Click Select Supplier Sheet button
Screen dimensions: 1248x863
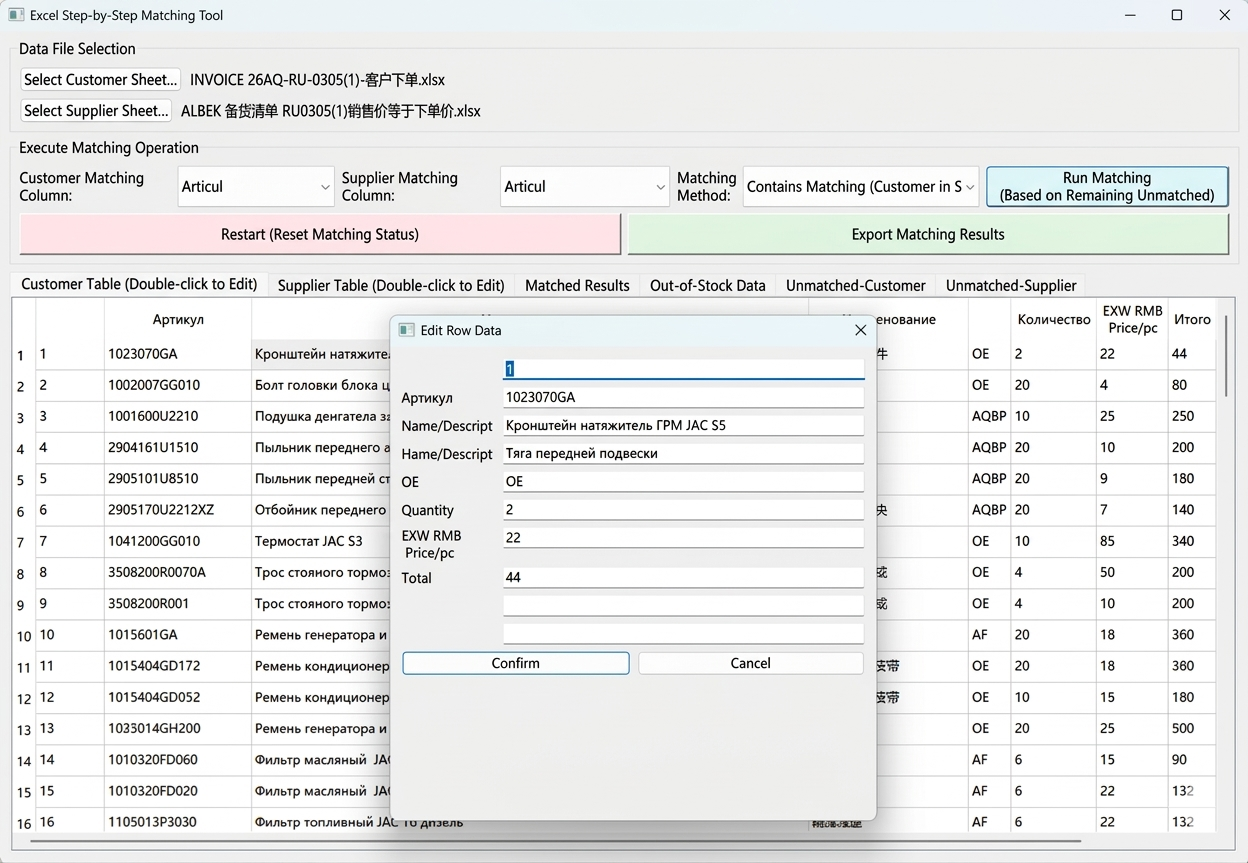pos(96,111)
